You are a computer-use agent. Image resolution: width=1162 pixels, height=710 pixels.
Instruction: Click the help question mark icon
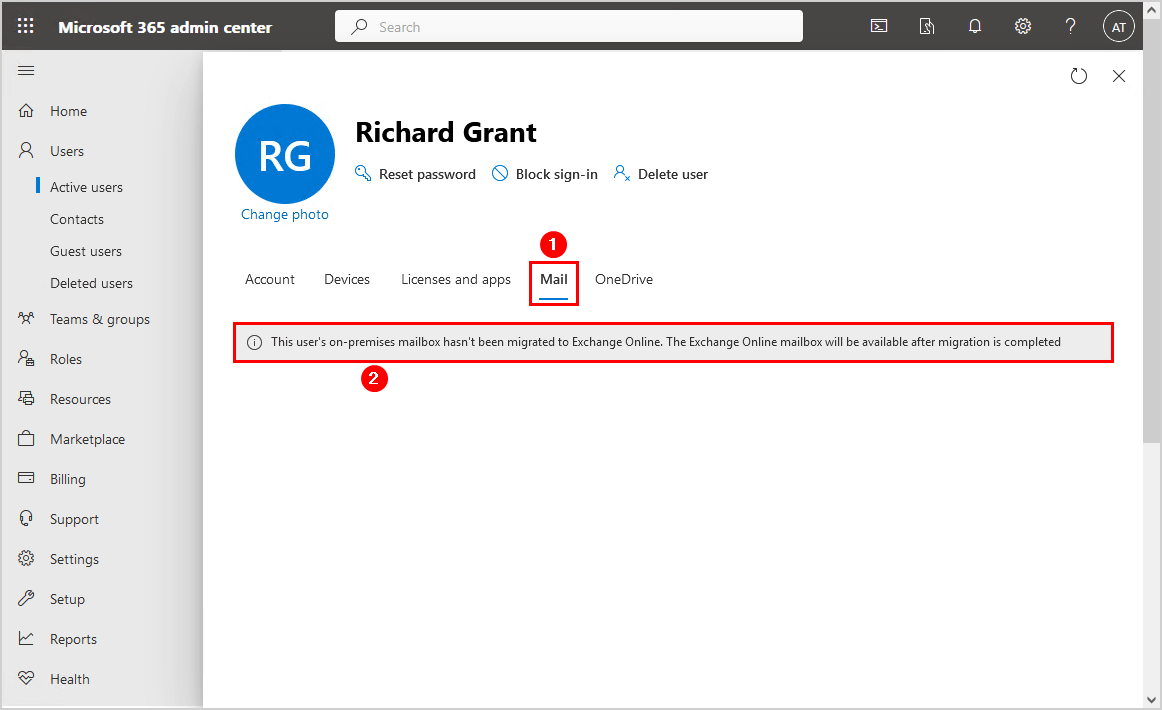click(1070, 27)
